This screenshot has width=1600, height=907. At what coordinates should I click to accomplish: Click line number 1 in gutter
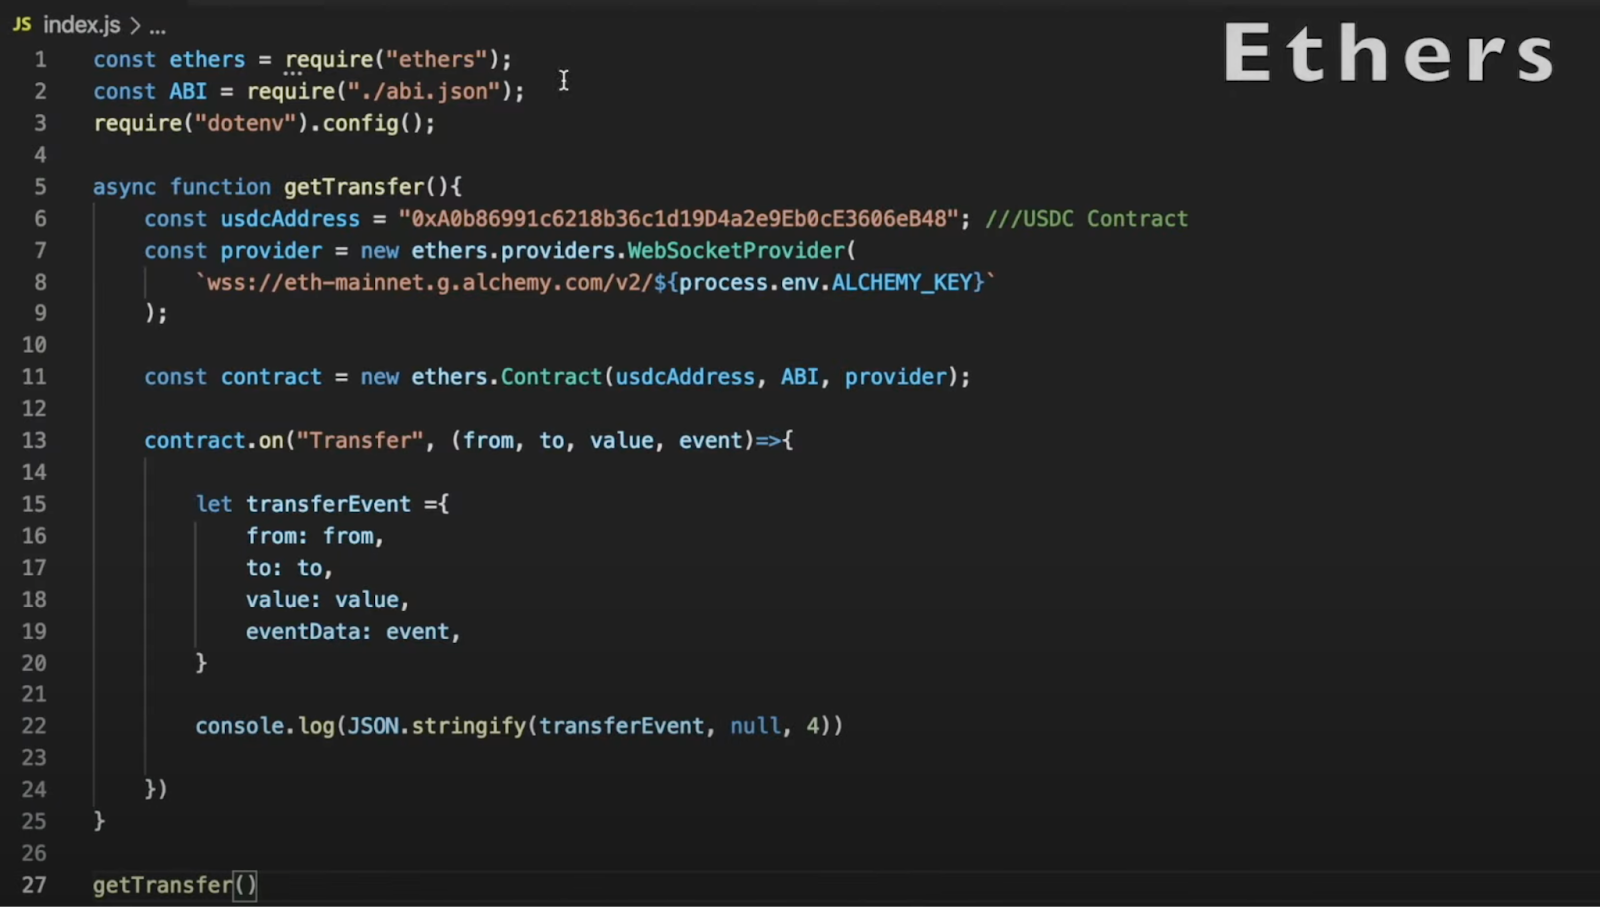coord(40,60)
